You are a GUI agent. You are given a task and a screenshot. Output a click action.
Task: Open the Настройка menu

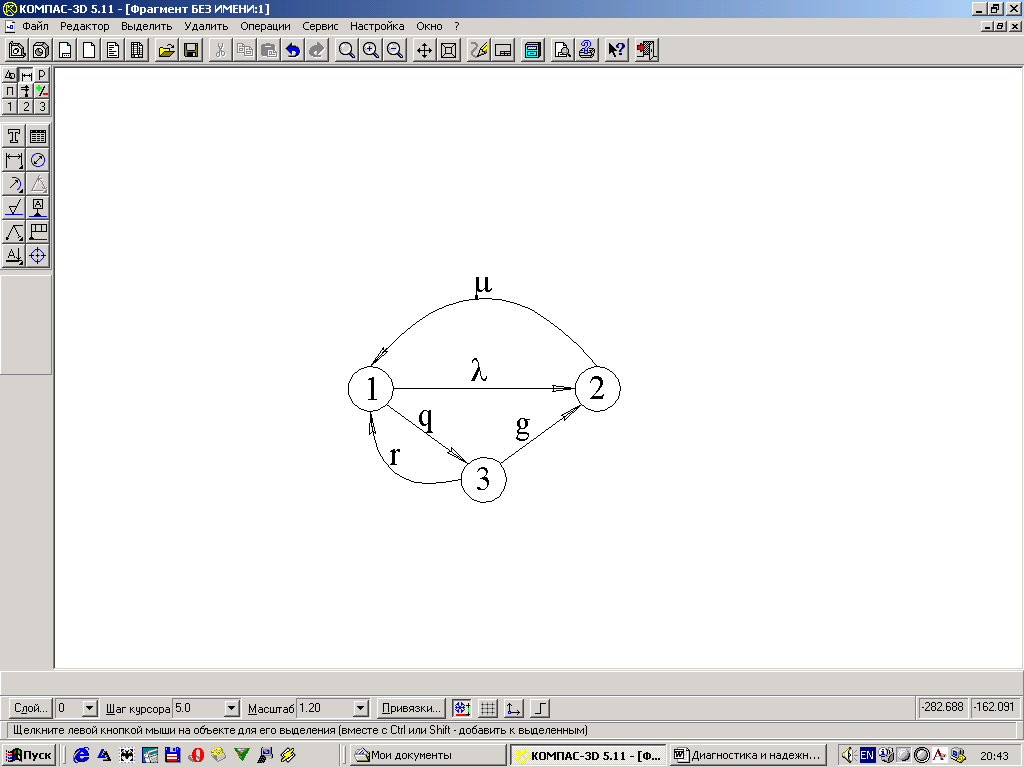click(377, 26)
